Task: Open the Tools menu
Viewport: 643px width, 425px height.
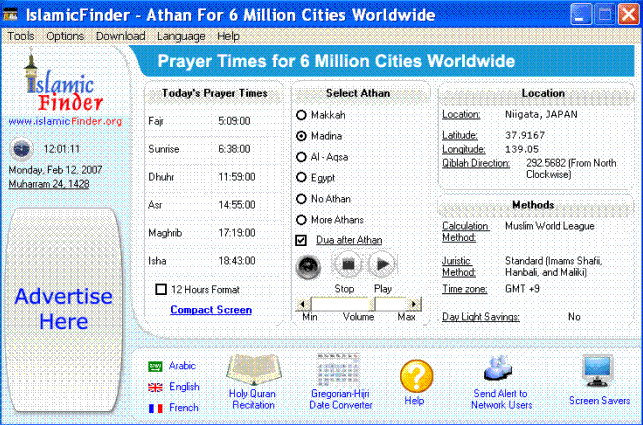Action: pos(21,36)
